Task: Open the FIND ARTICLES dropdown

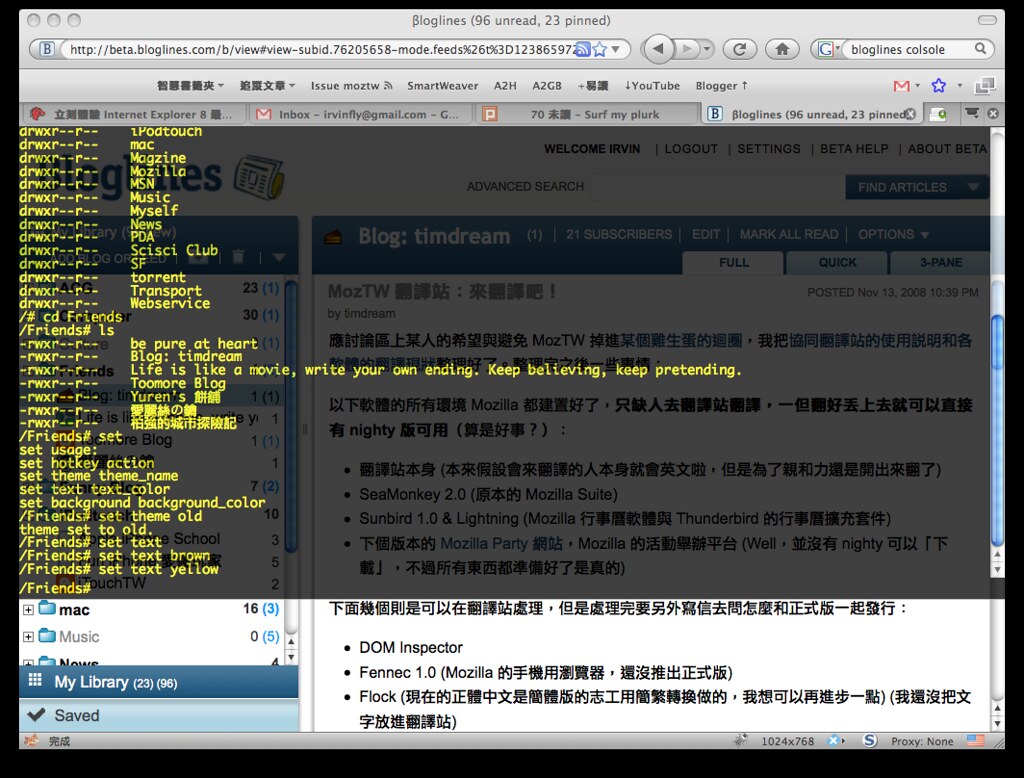Action: coord(916,187)
